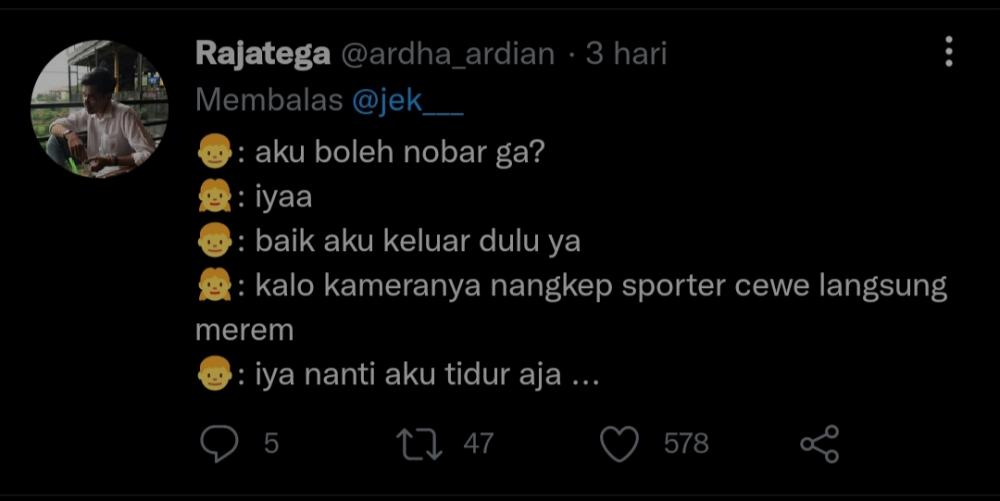1000x501 pixels.
Task: Click the 'Membalas' label
Action: [269, 101]
